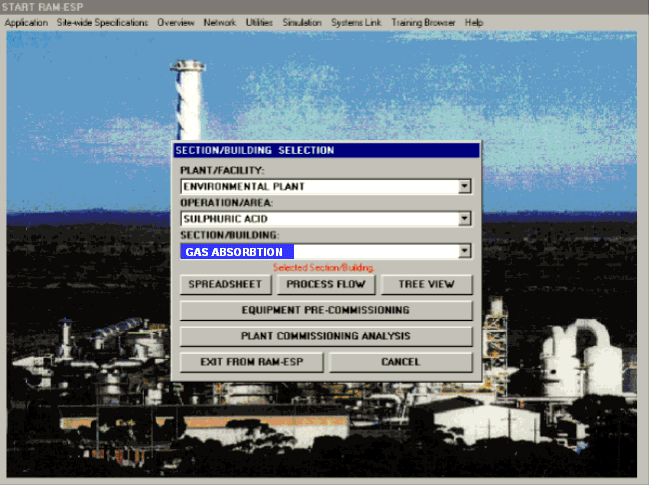Click the SECTION/BUILDING label
The image size is (649, 485).
[229, 235]
